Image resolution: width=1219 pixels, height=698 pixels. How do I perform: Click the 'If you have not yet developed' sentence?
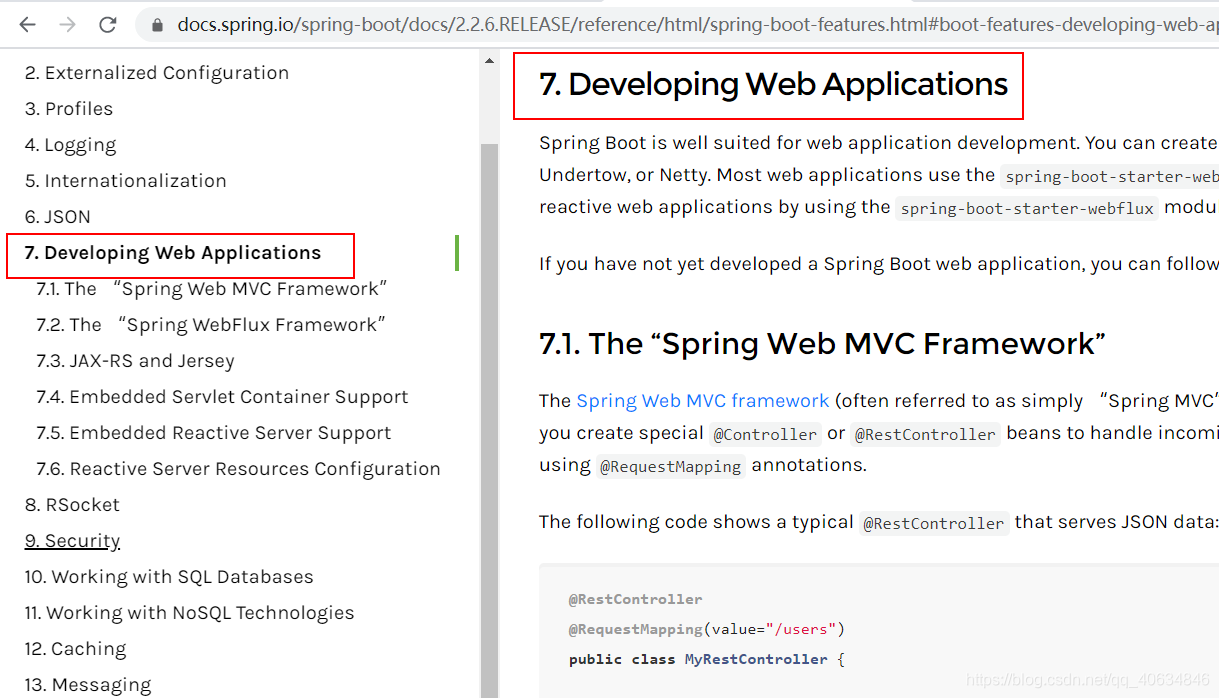pyautogui.click(x=879, y=264)
